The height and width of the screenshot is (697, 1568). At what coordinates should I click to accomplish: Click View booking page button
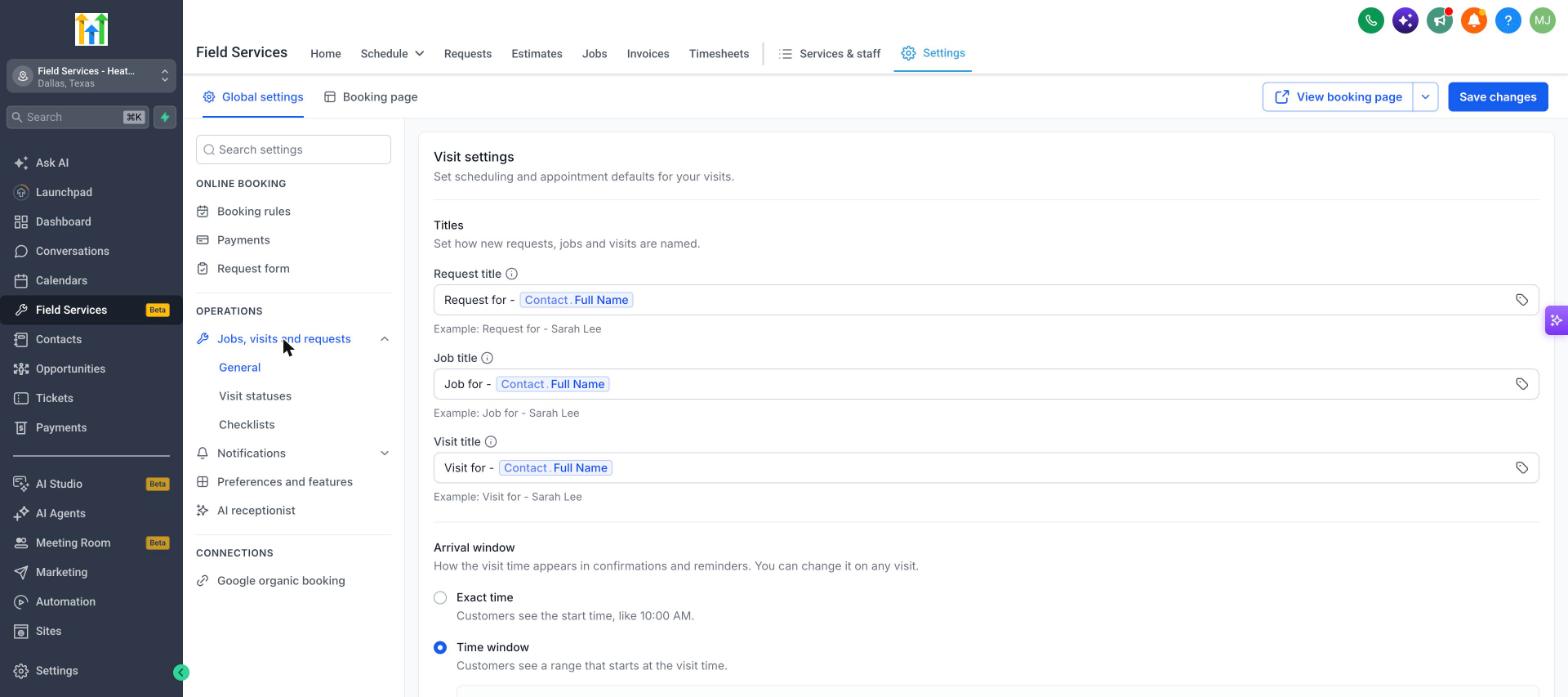pos(1337,97)
